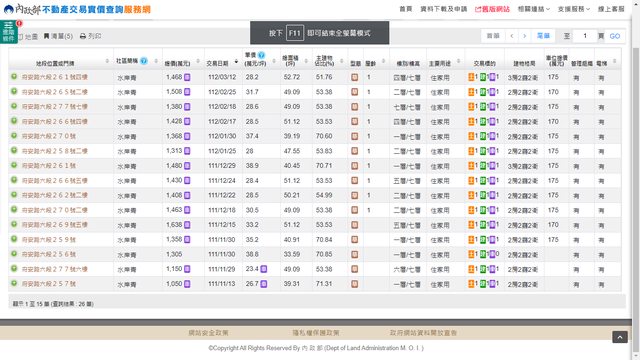Viewport: 640px width, 360px height.
Task: Click the back-to-top arrow button
Action: [620, 337]
